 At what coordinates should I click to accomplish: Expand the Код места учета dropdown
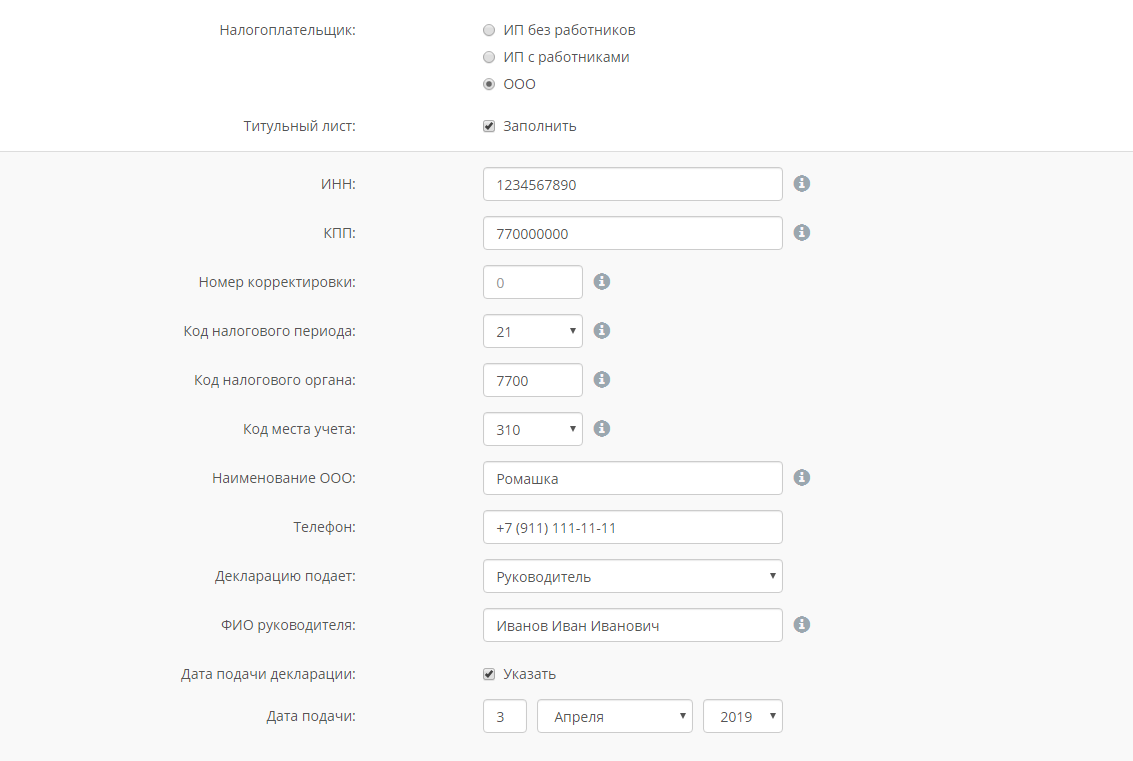point(532,429)
